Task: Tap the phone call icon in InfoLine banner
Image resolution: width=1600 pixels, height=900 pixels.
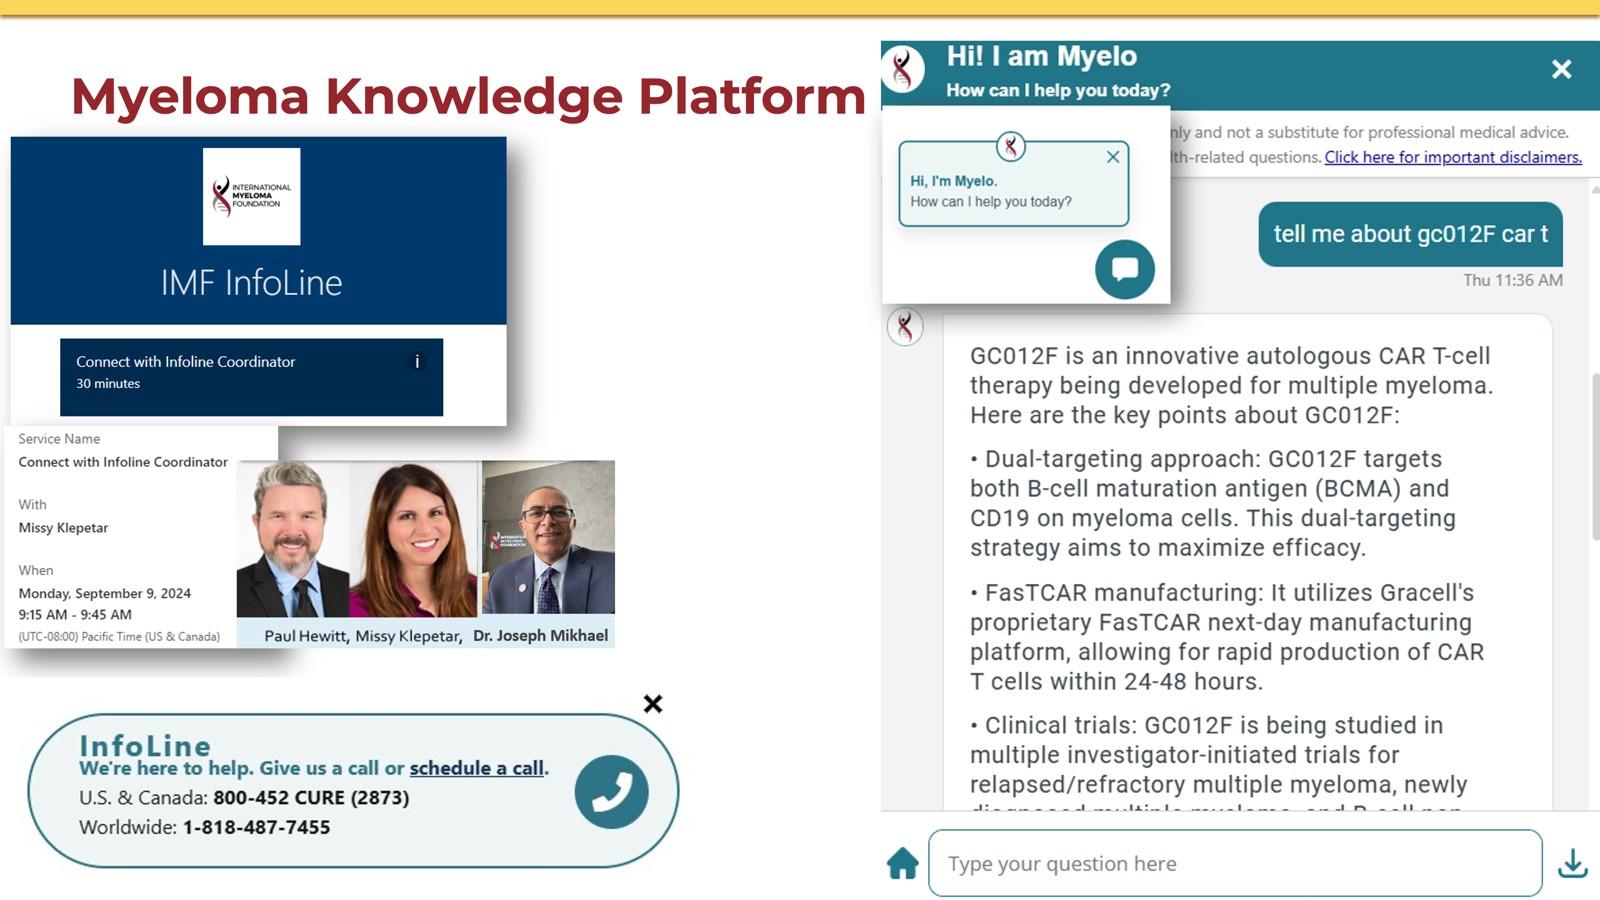Action: point(611,791)
